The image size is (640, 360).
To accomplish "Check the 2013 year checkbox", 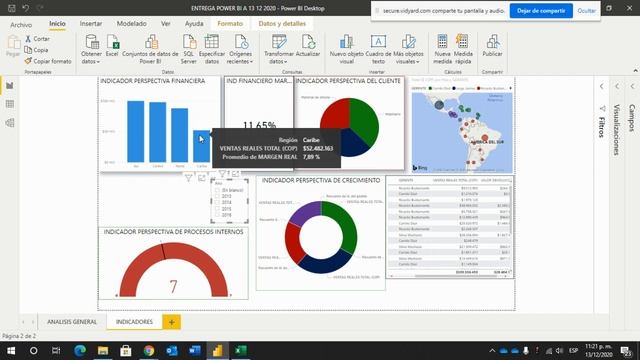I will [218, 196].
